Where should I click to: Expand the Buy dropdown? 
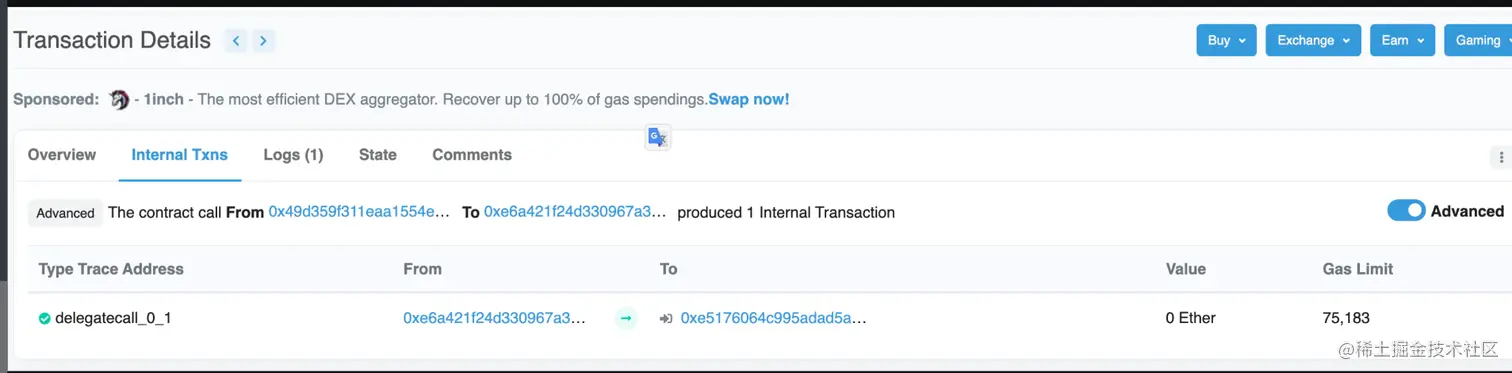coord(1226,40)
